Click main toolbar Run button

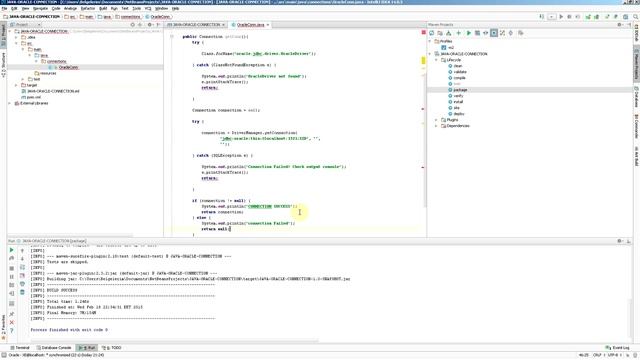(x=561, y=17)
